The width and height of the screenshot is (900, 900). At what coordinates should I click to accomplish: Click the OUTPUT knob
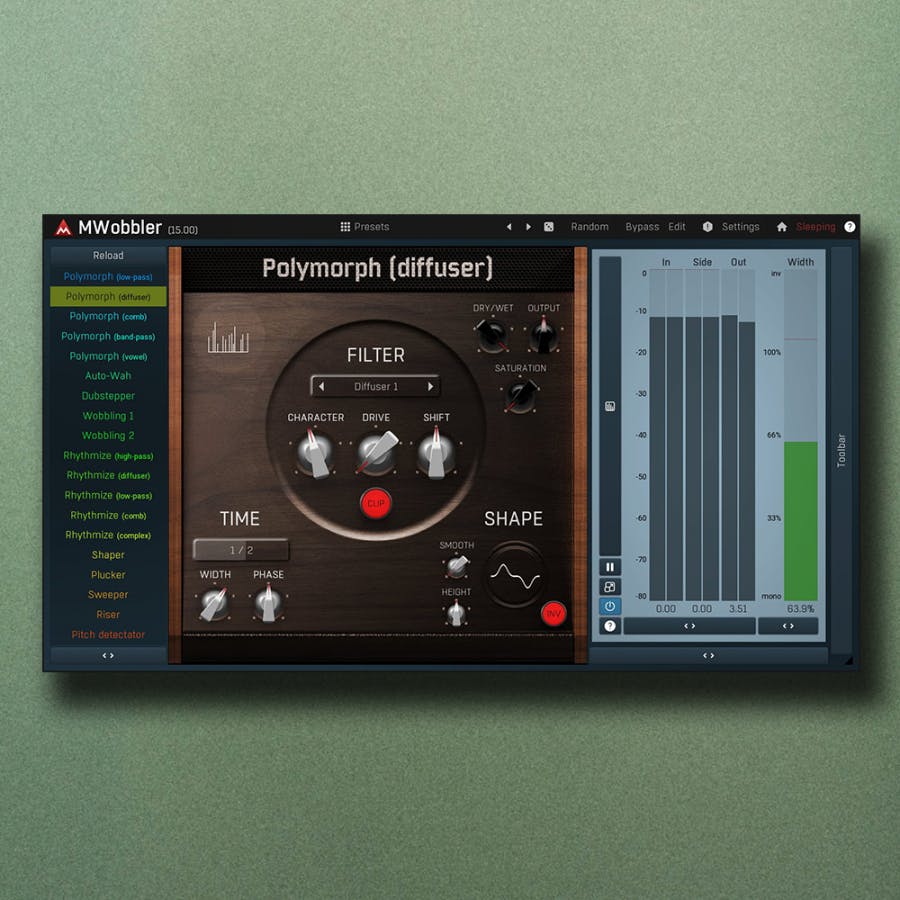click(543, 335)
